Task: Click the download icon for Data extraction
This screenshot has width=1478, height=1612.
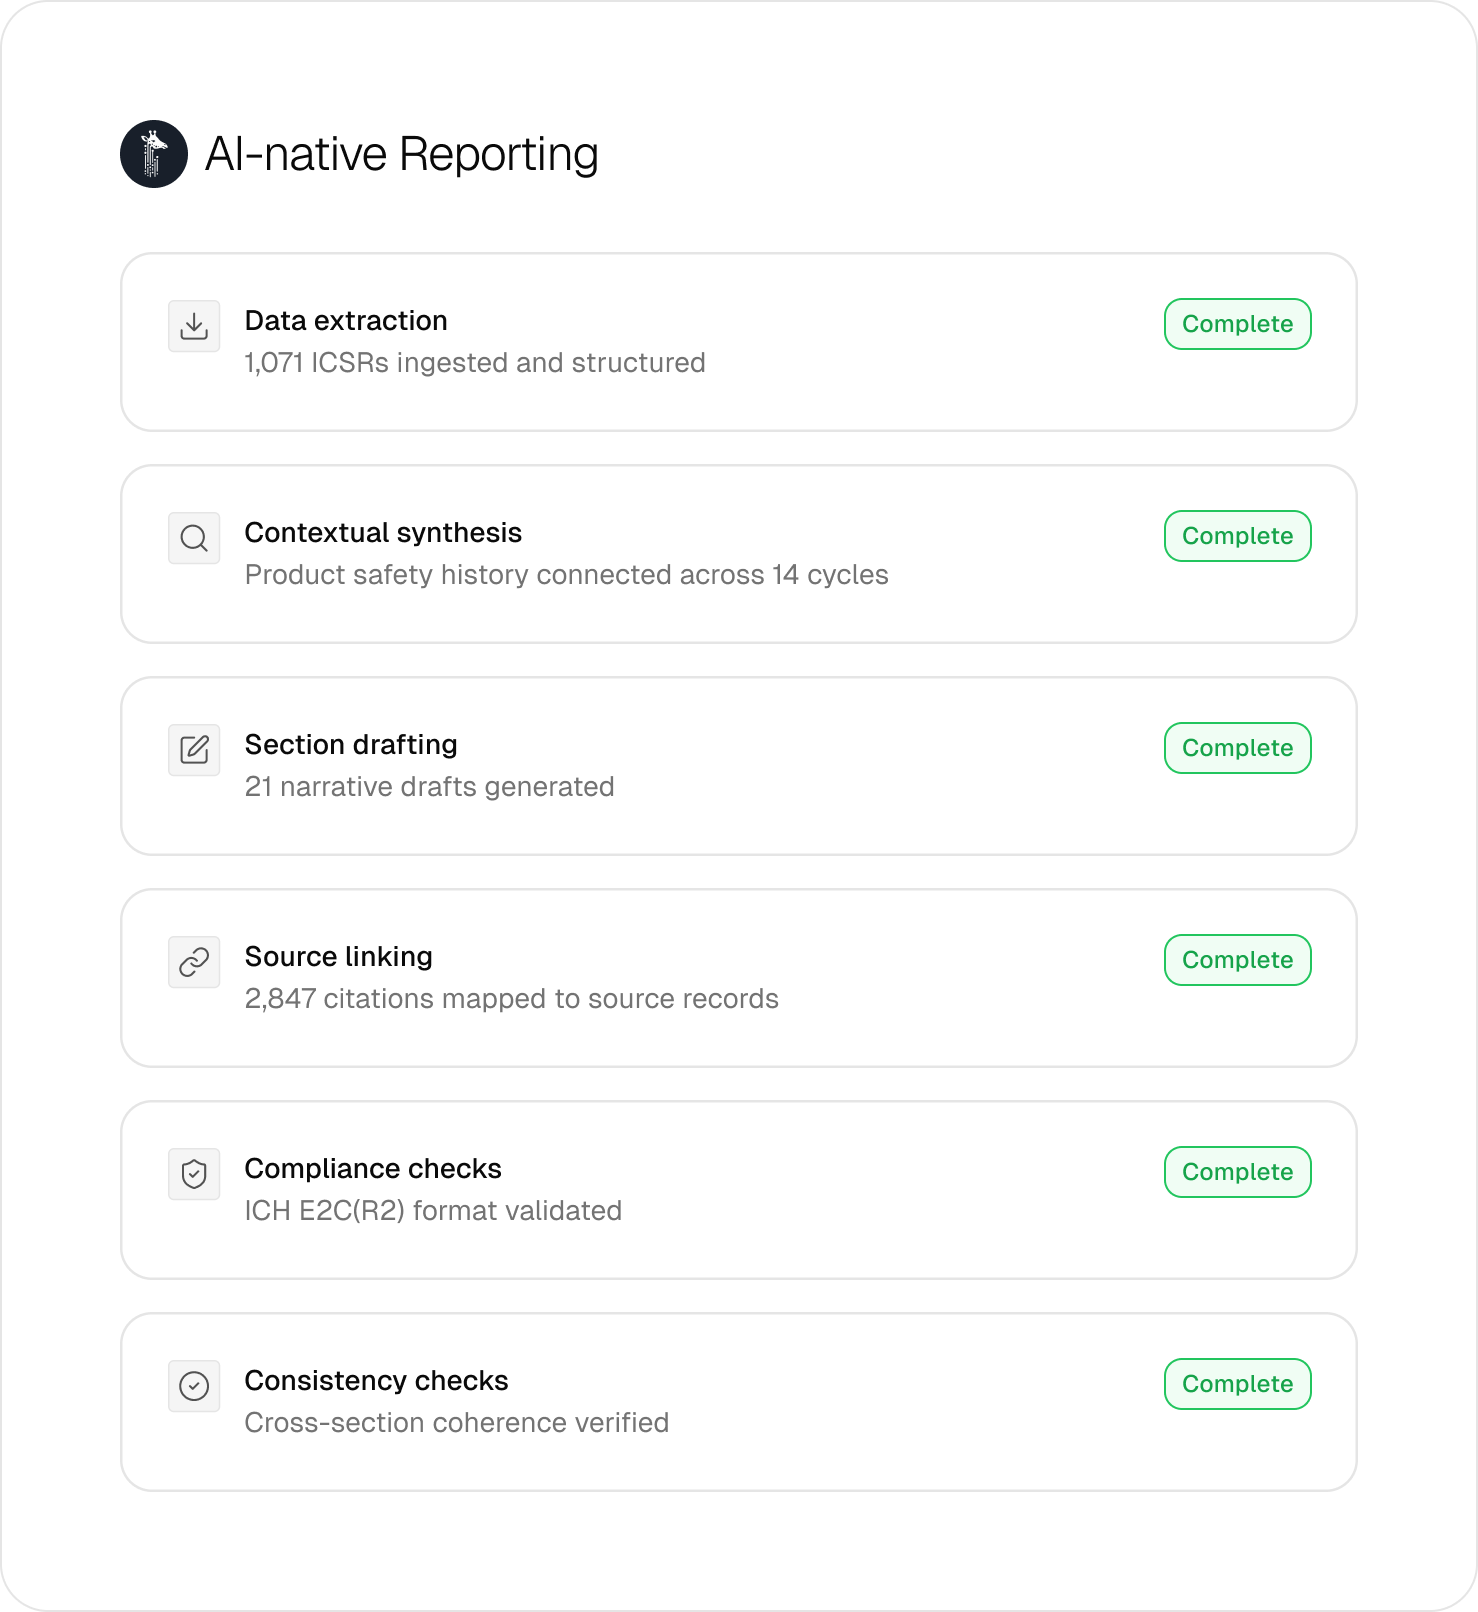Action: click(x=194, y=326)
